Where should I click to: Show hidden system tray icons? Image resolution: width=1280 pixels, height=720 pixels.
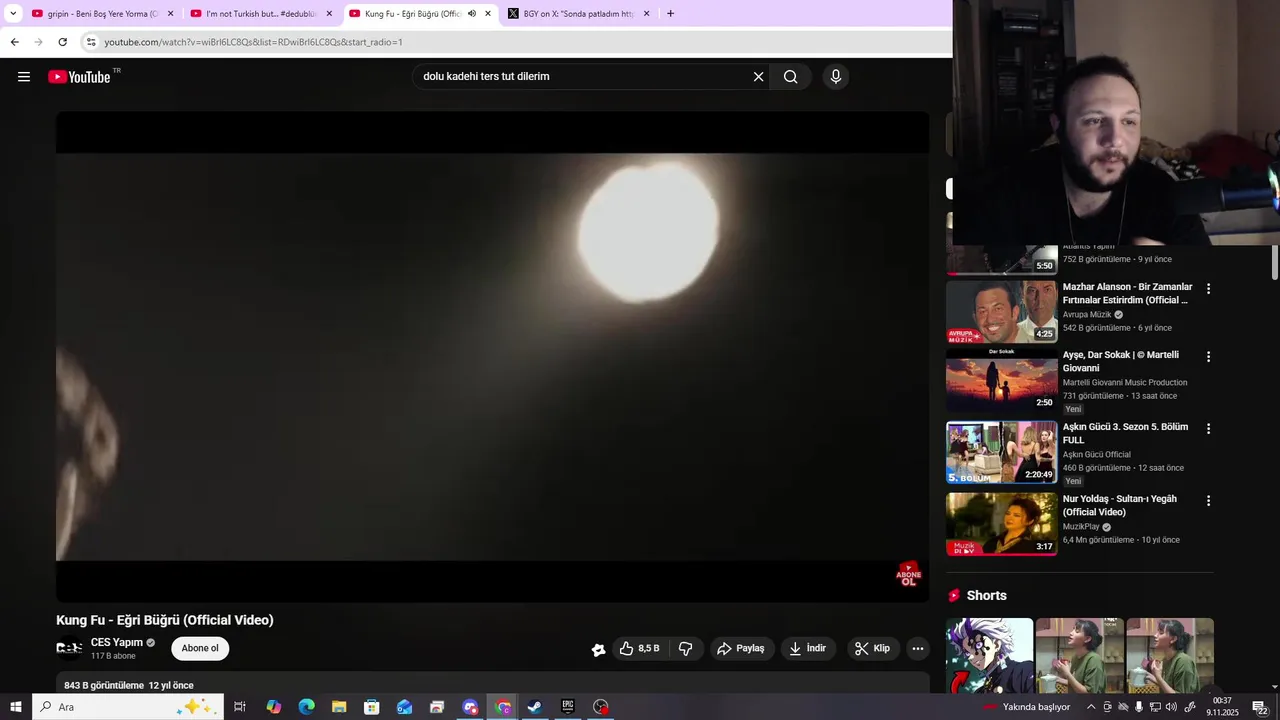pos(1091,707)
